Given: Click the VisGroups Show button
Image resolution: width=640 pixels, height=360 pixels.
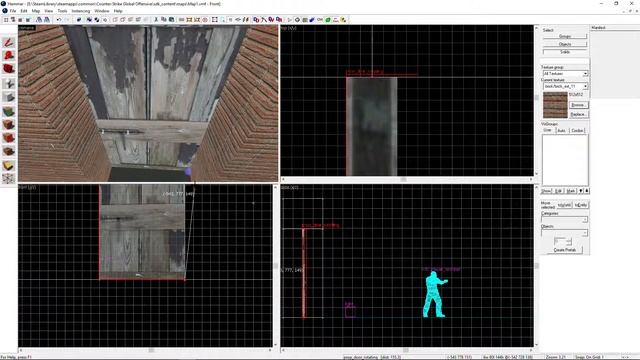Looking at the screenshot, I should pos(546,191).
